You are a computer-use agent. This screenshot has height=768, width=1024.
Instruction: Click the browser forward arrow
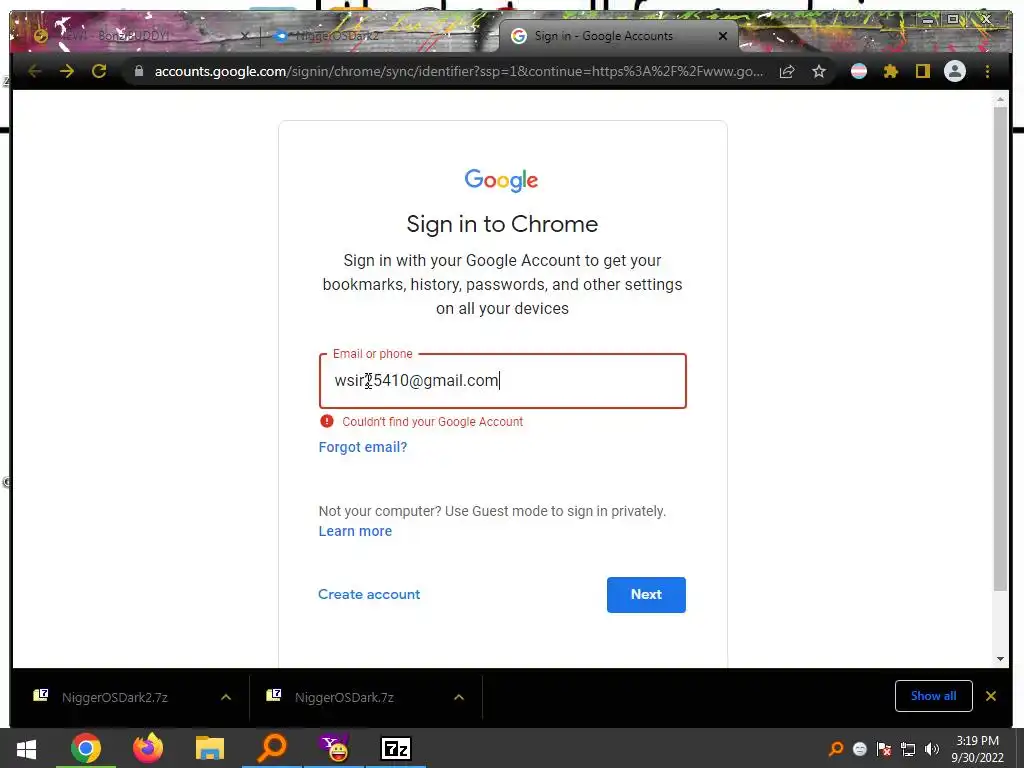pos(67,71)
